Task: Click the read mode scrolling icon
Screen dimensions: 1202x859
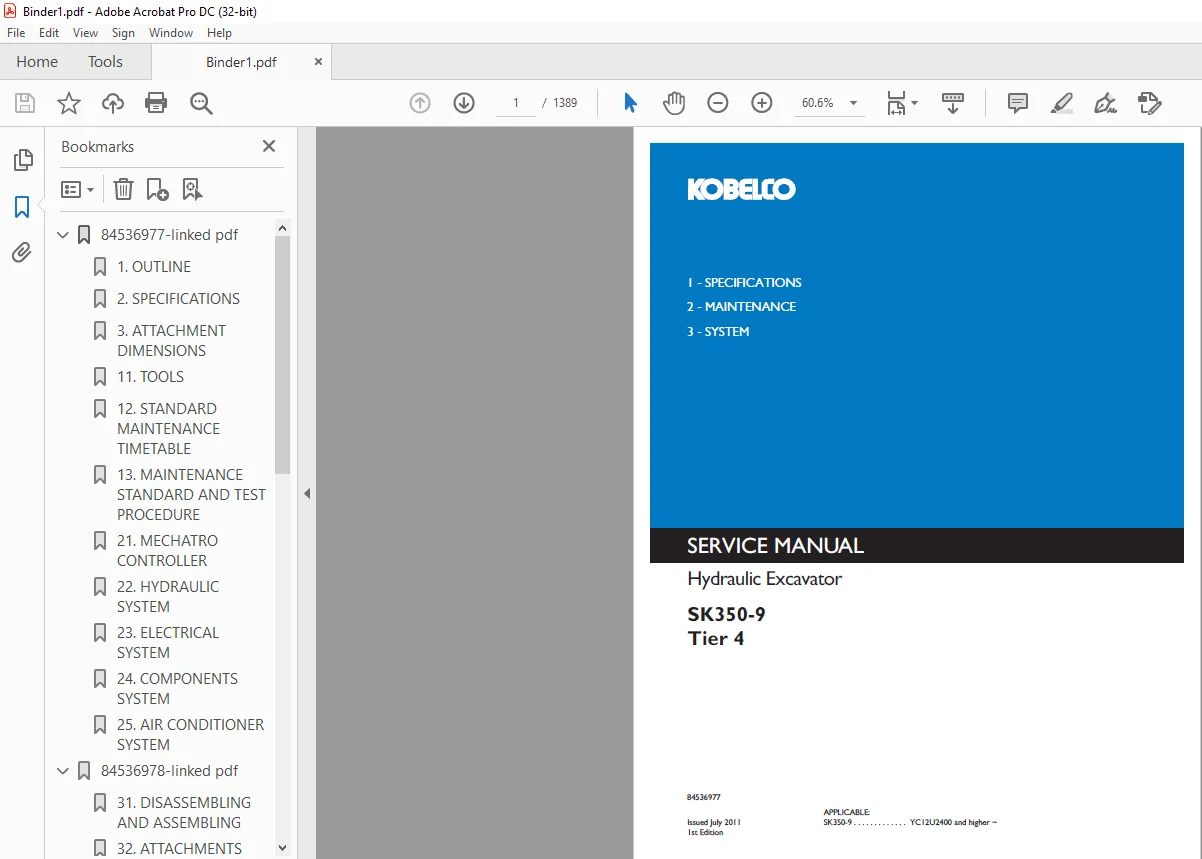Action: (953, 103)
